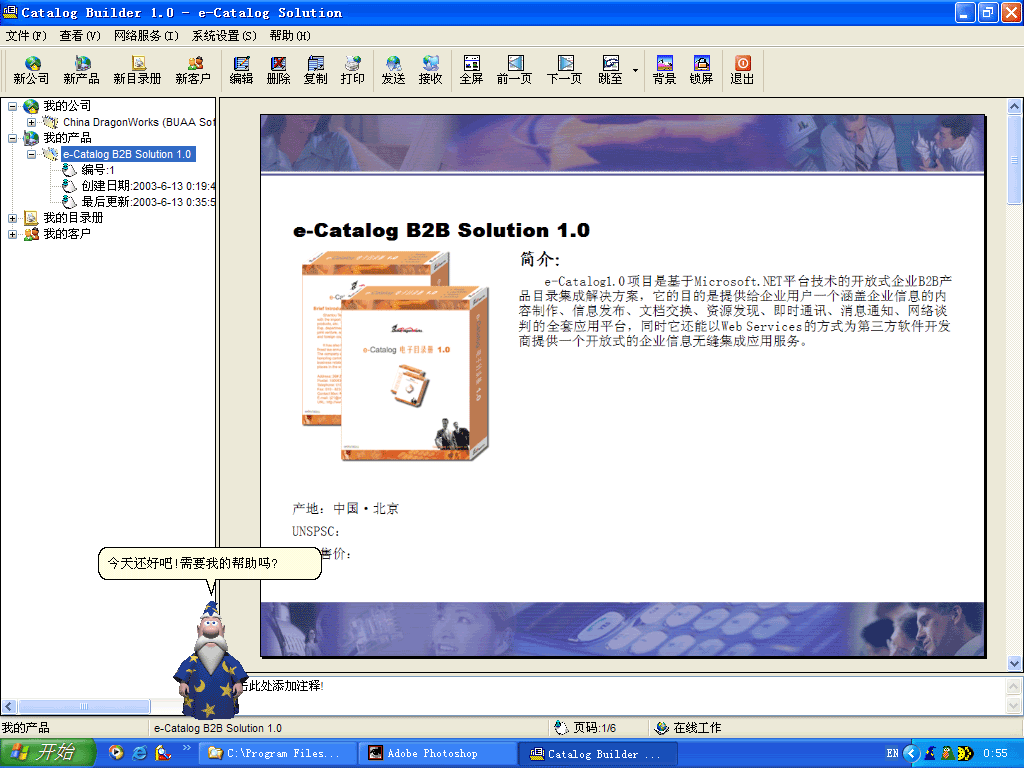Click the 锁屏 (Lock Screen) toolbar icon
The height and width of the screenshot is (768, 1024).
(x=701, y=70)
